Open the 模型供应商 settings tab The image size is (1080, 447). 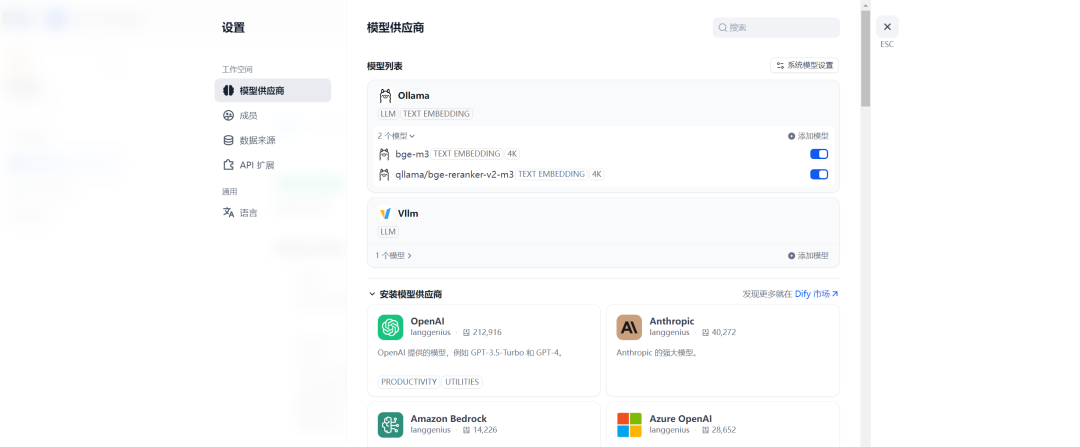coord(273,90)
